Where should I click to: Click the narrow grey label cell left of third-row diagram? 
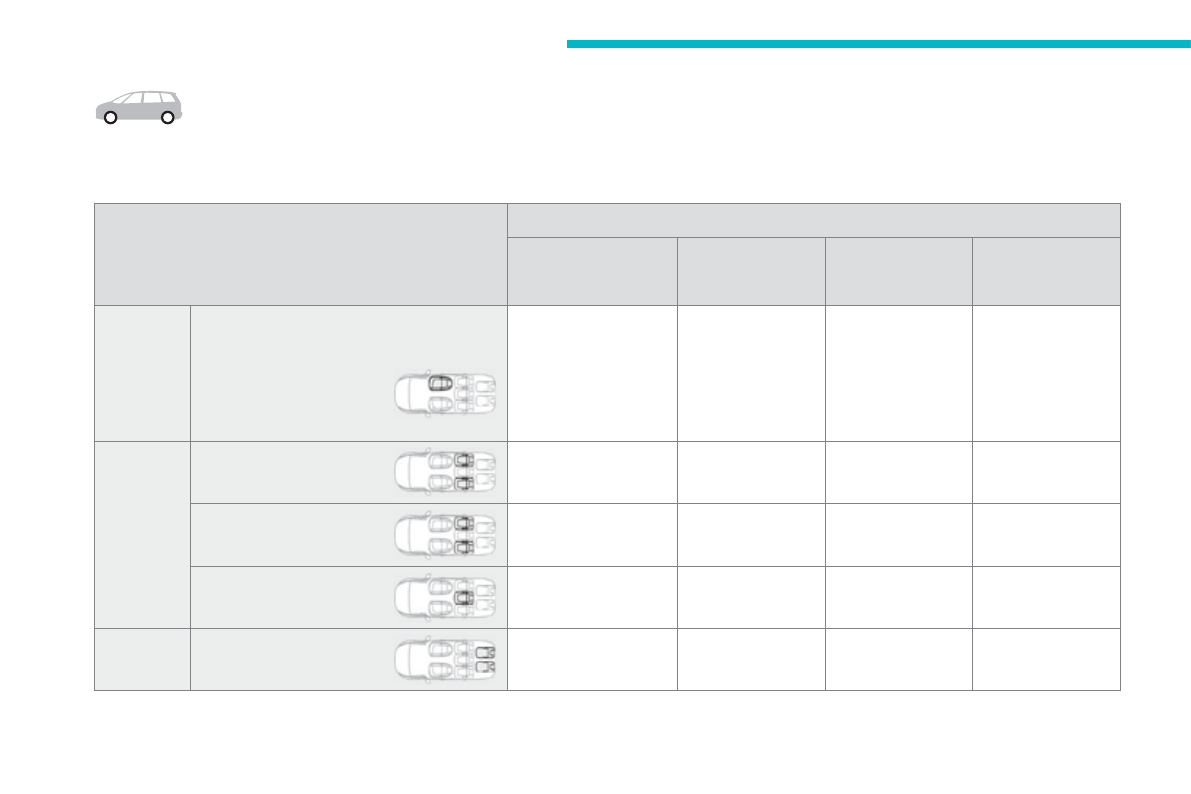[142, 659]
